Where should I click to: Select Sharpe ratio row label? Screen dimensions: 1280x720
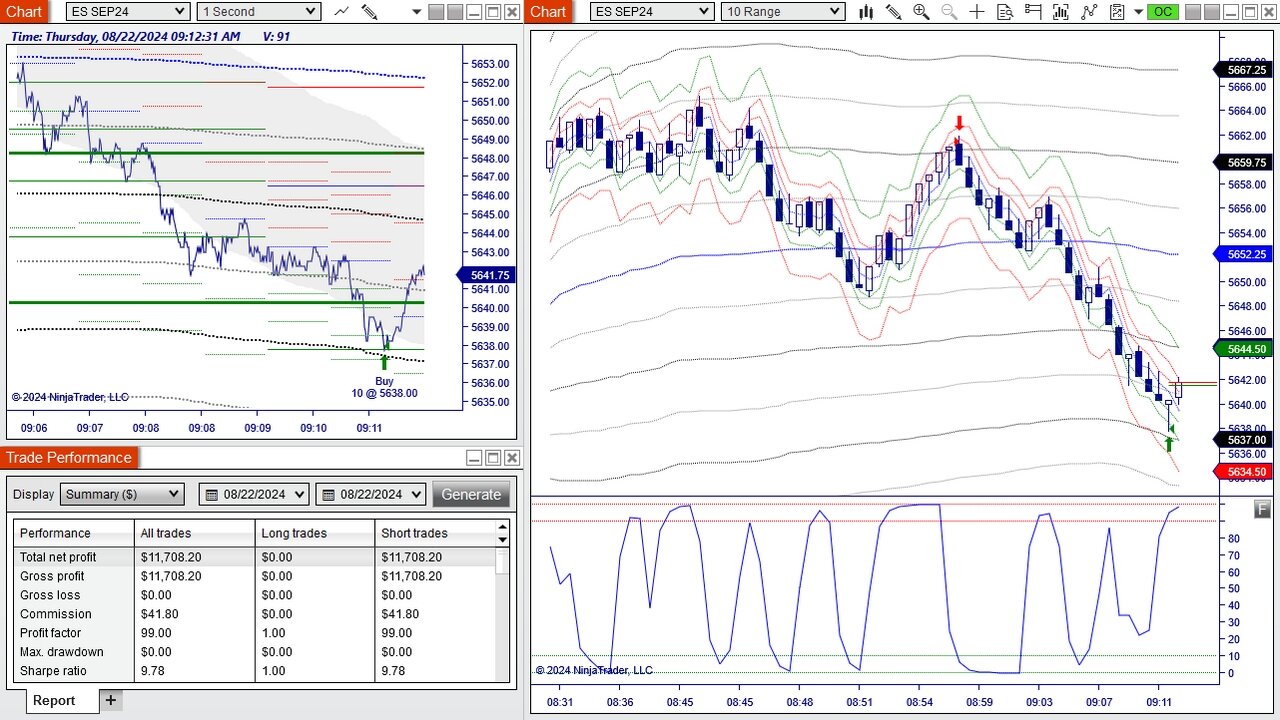coord(53,671)
